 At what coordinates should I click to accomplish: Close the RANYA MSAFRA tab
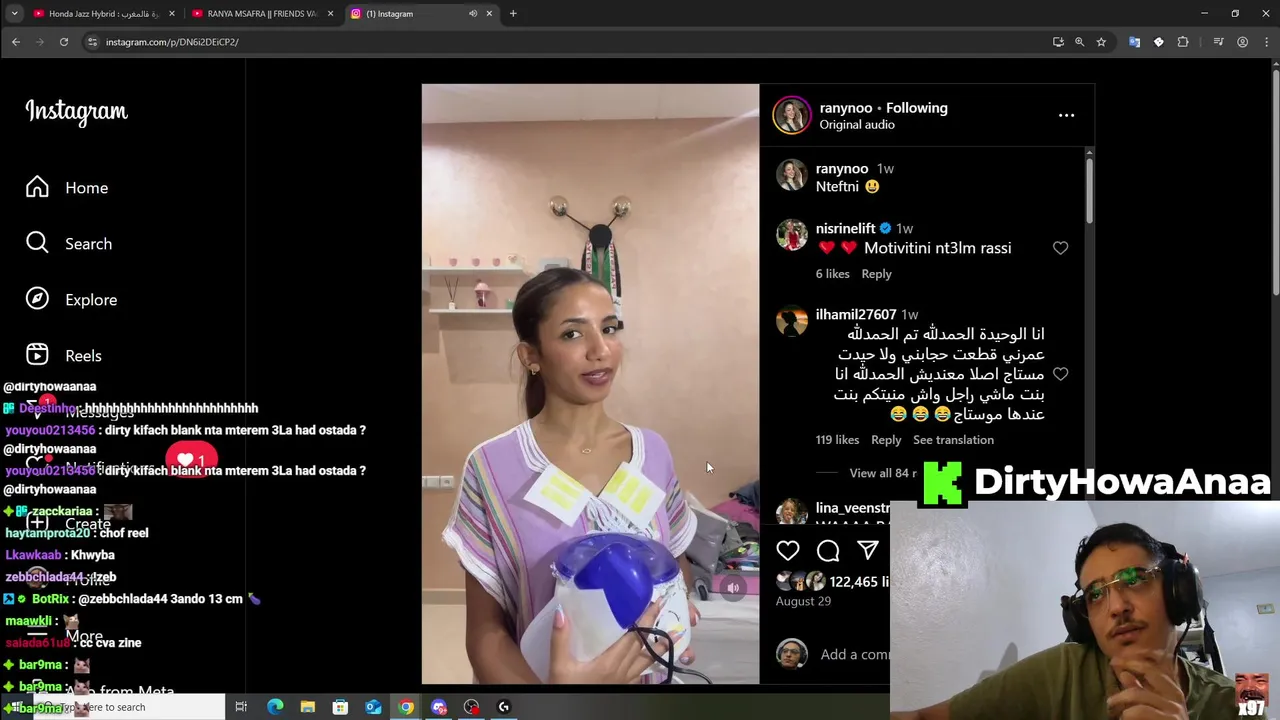pyautogui.click(x=330, y=14)
